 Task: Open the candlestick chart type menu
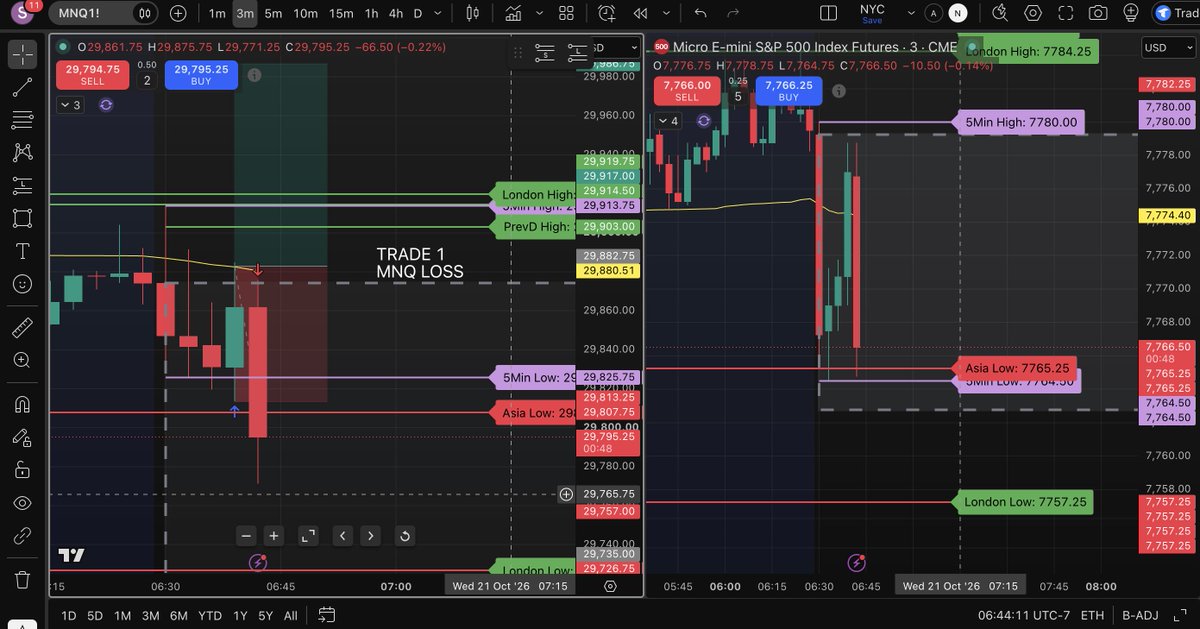point(473,14)
